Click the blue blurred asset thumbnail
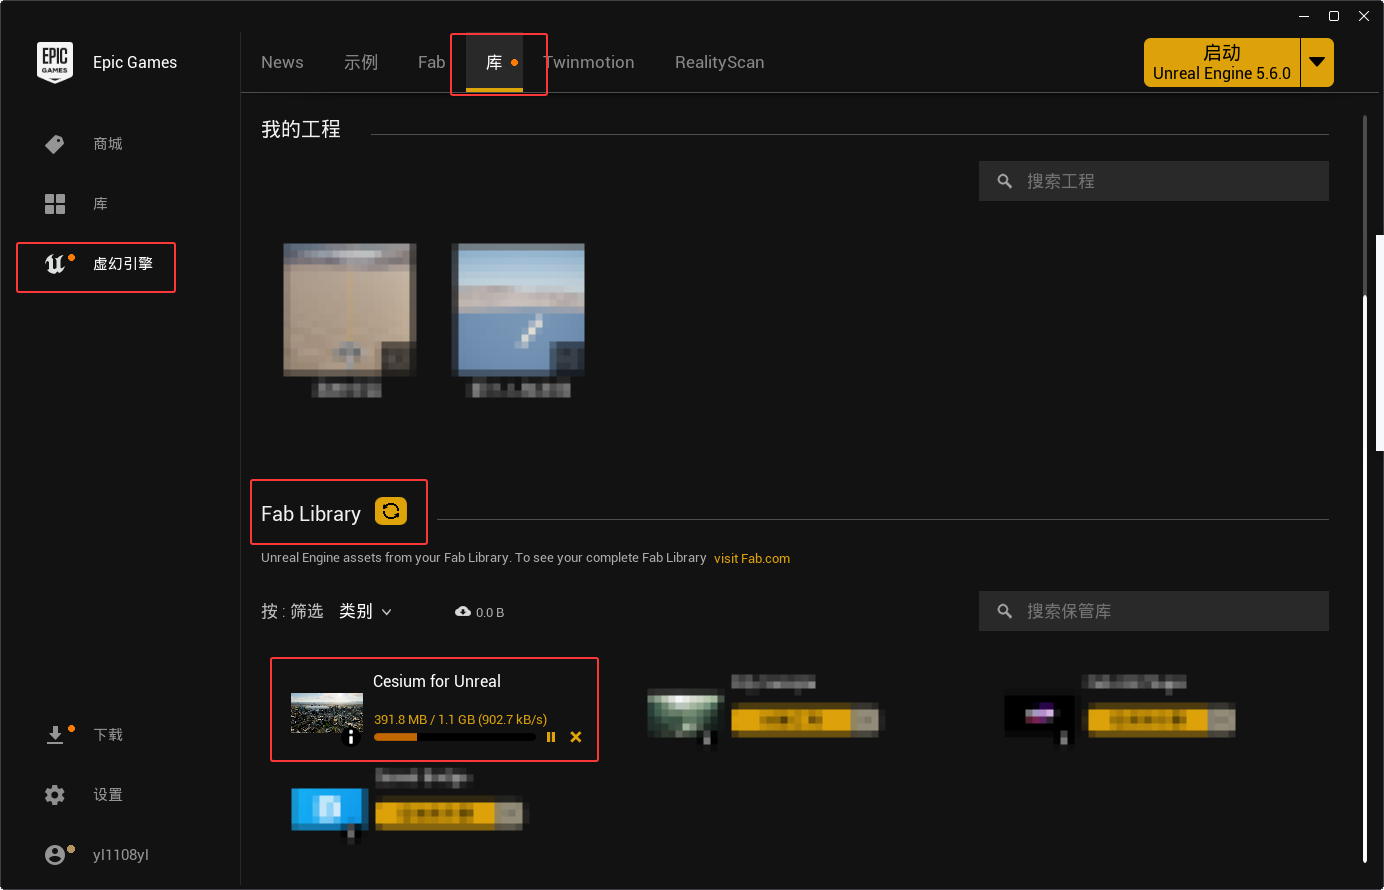This screenshot has width=1384, height=890. 330,808
